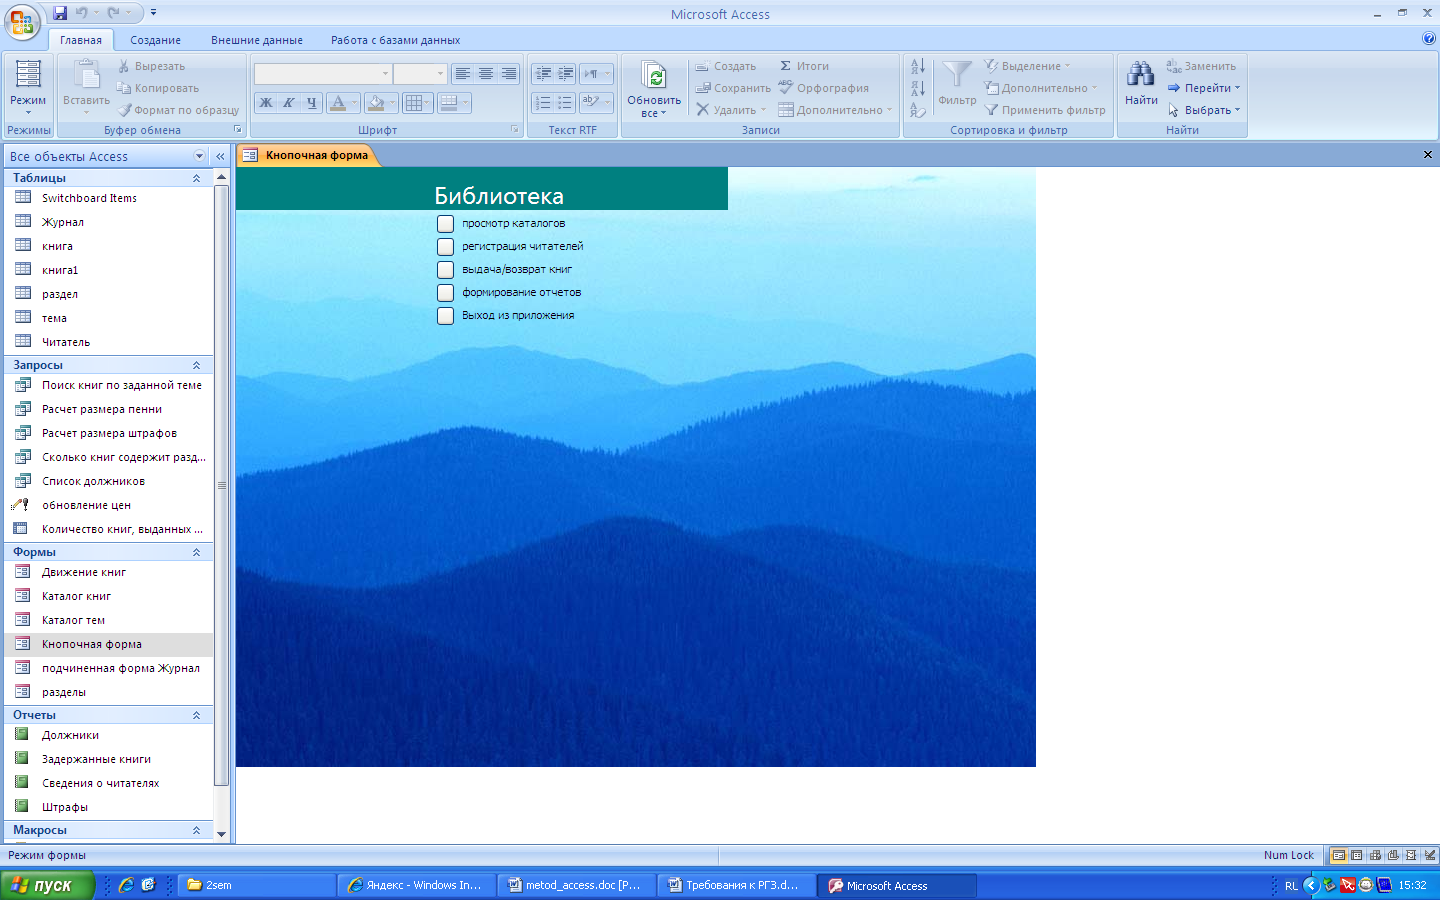Sort descending with the Z-A icon
Screen dimensions: 1440x900
918,88
